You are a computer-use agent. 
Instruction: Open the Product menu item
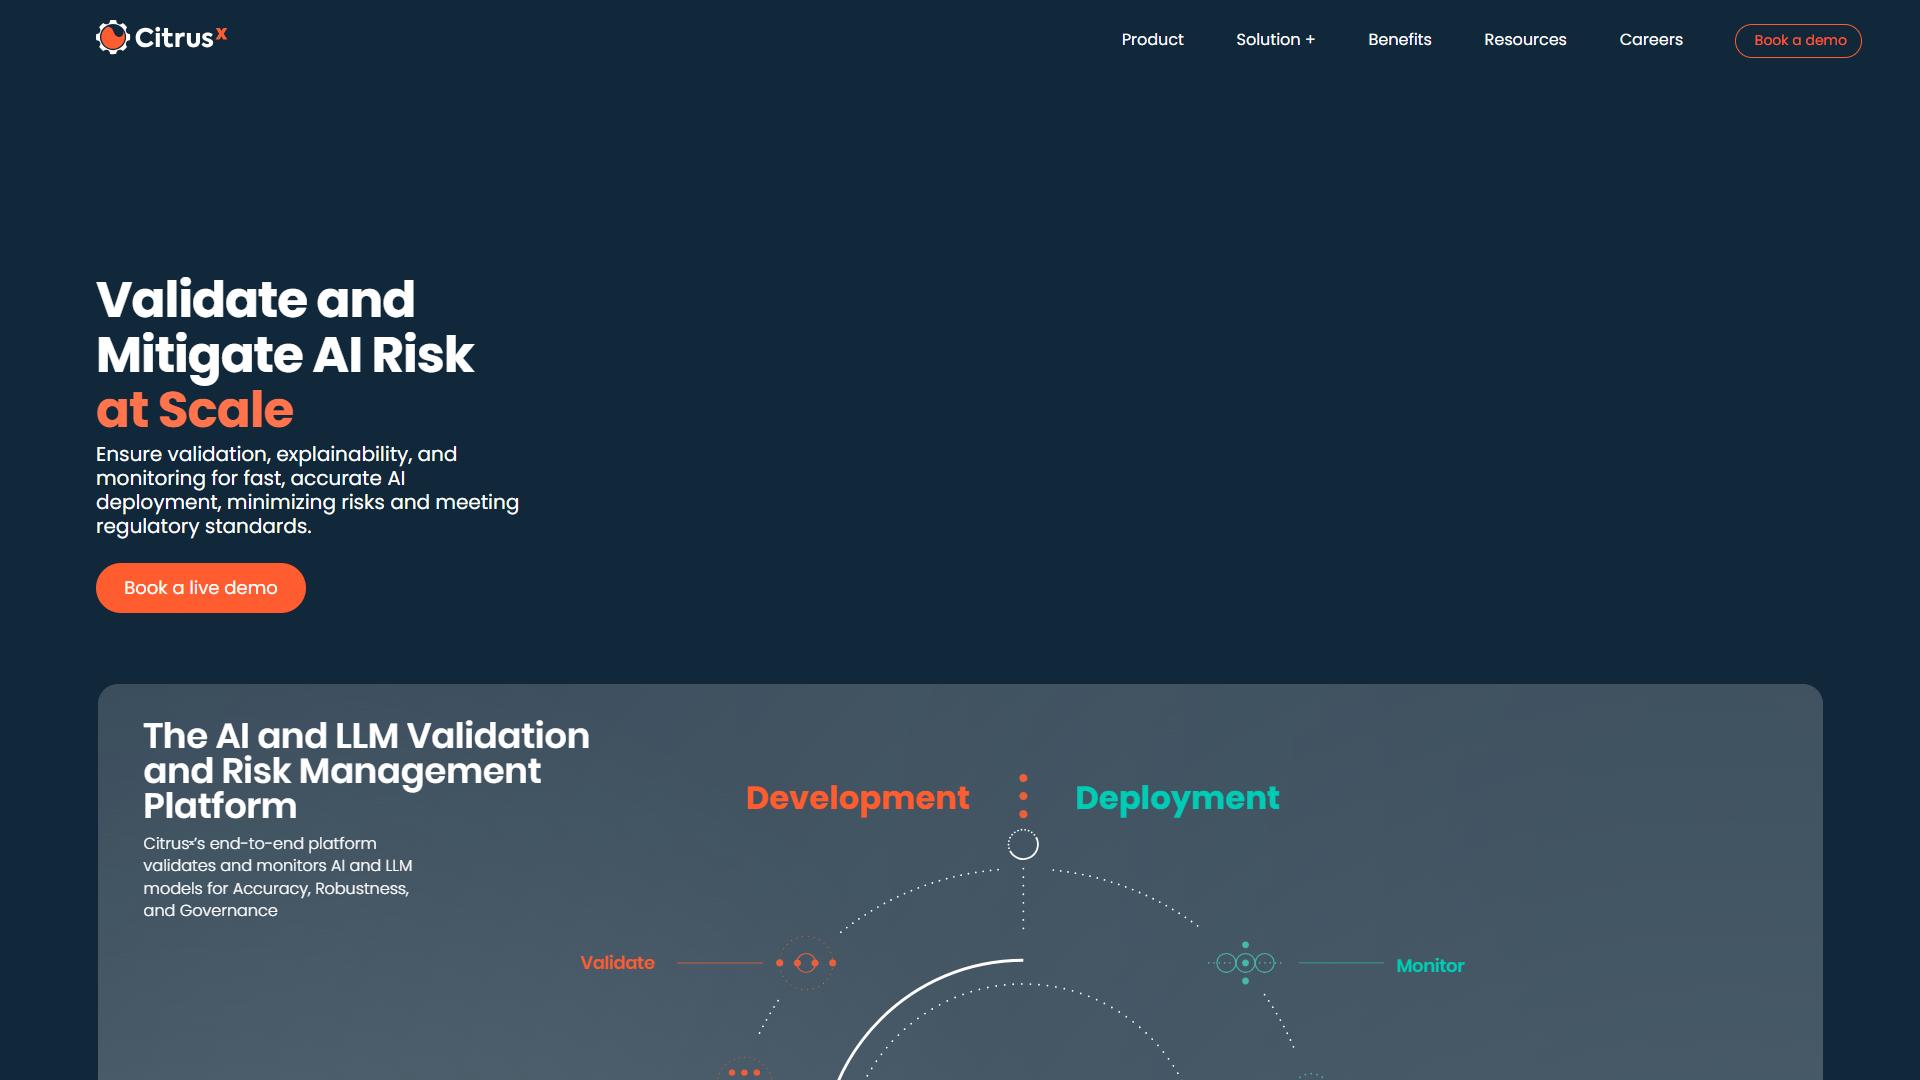(x=1152, y=40)
